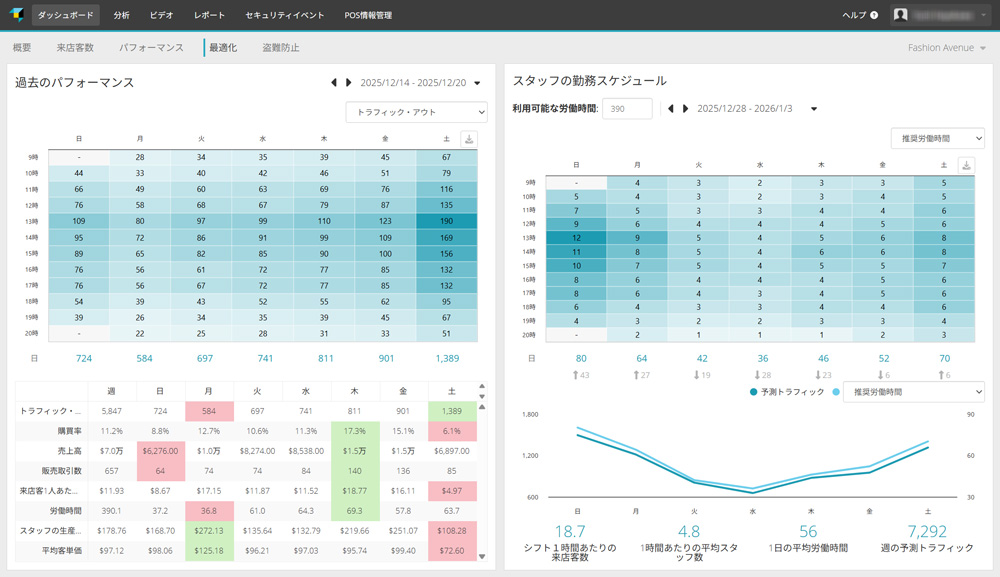Open the 推奨労働時間 dropdown beside the chart legend
Screen dimensions: 1000x577
pyautogui.click(x=914, y=392)
